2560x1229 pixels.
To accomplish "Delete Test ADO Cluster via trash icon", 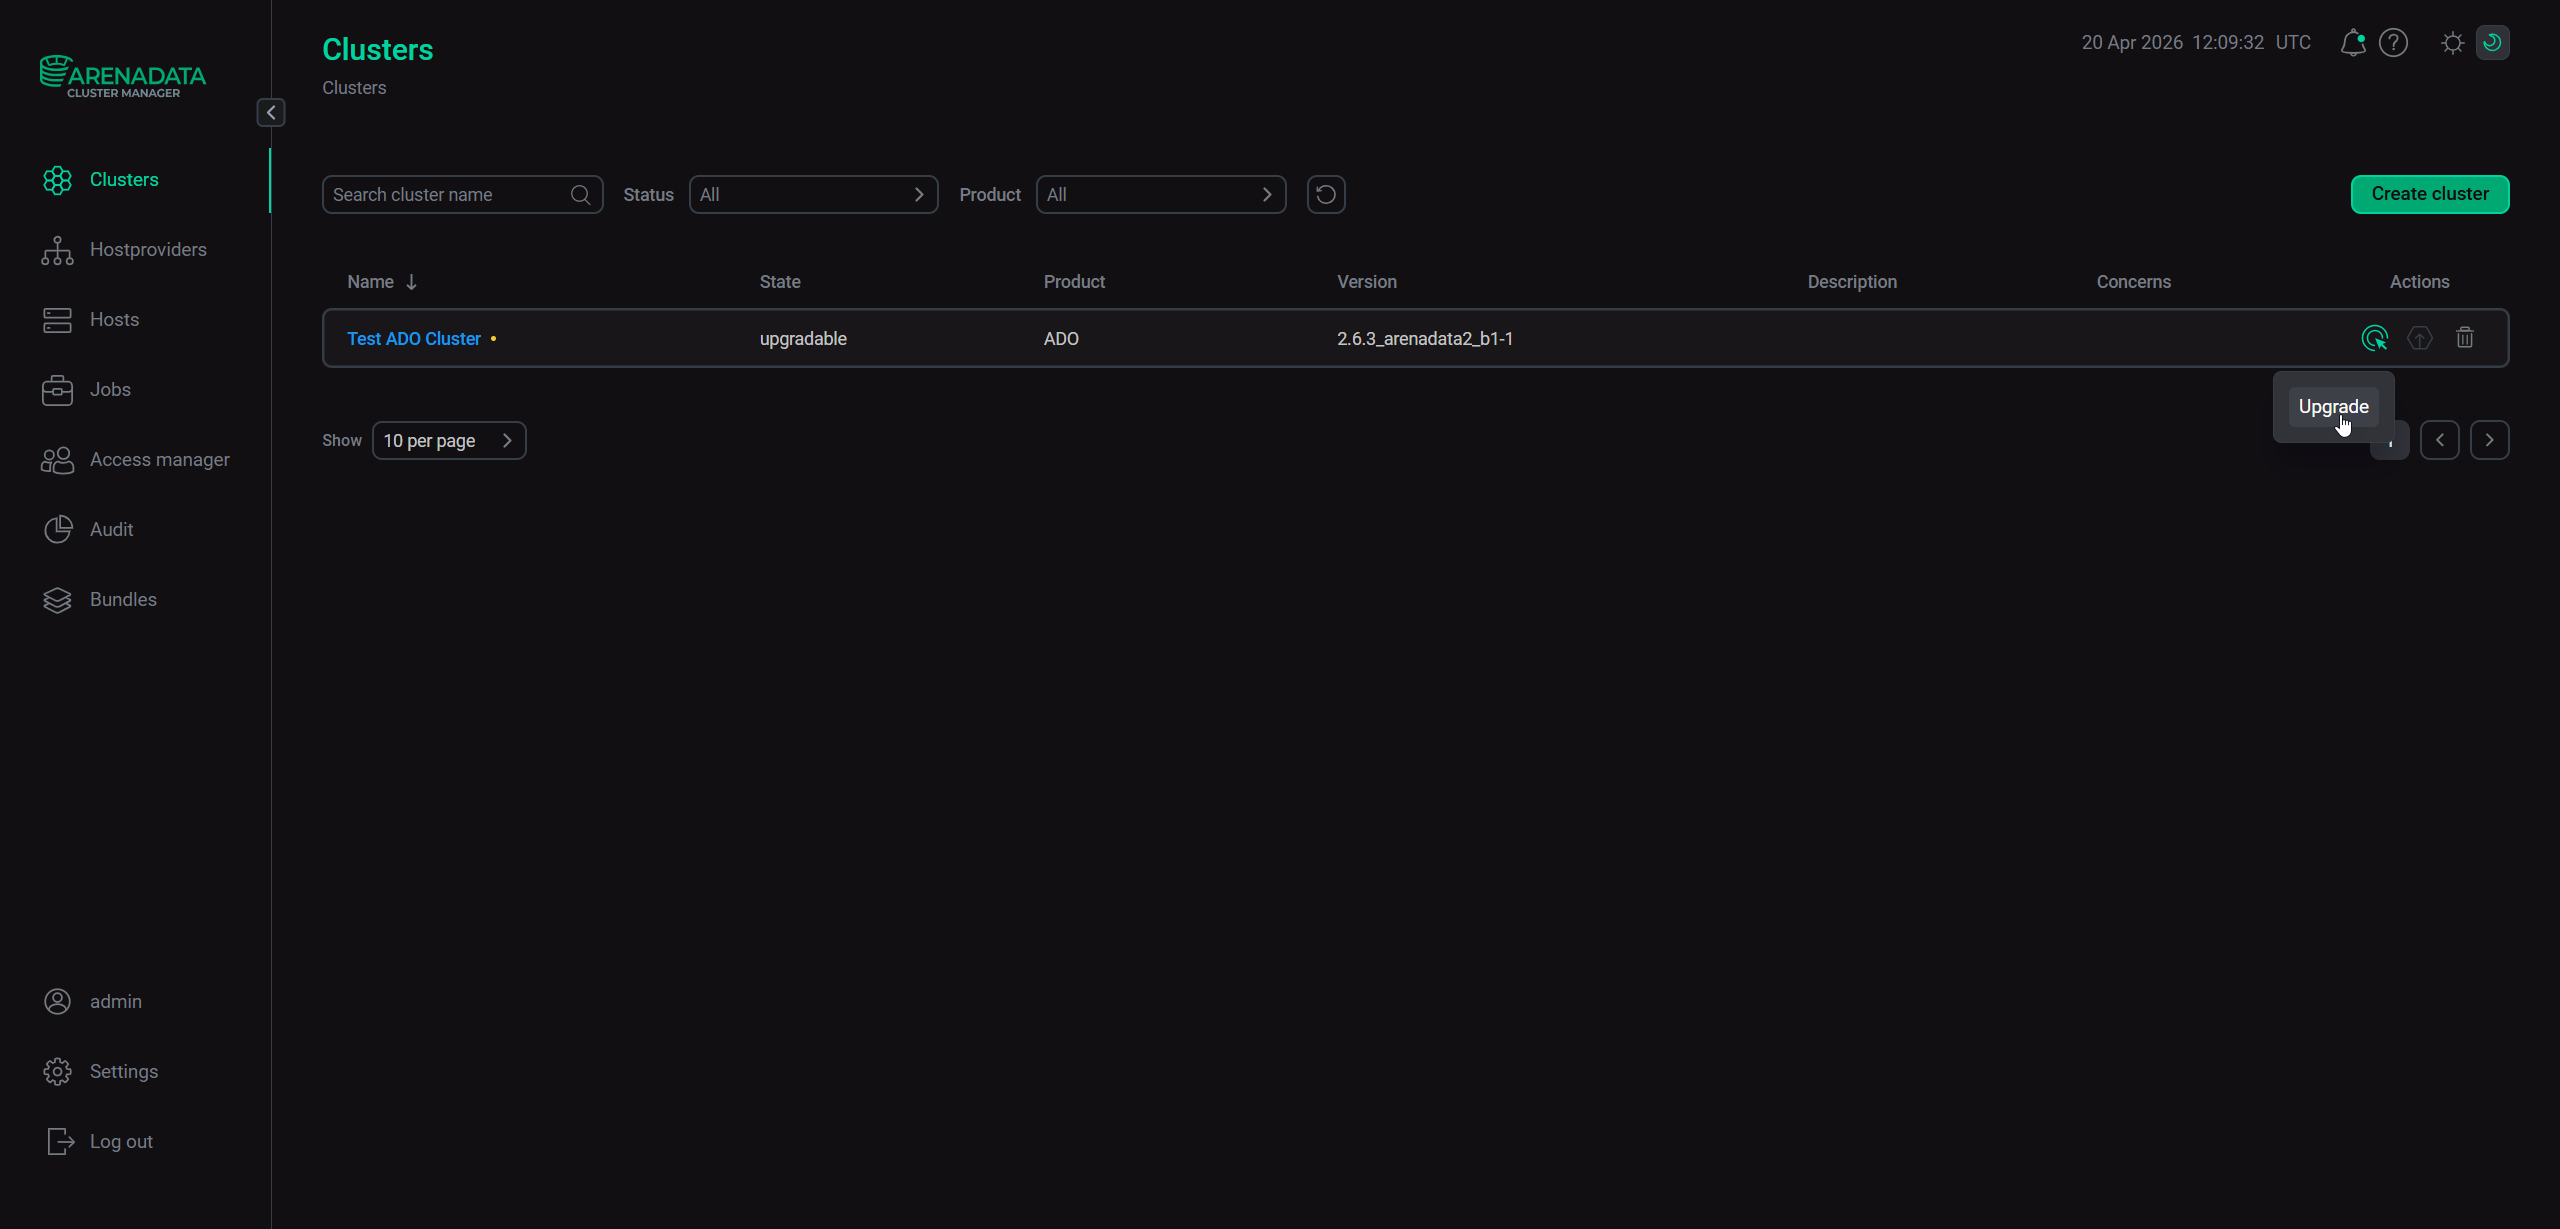I will click(x=2464, y=338).
